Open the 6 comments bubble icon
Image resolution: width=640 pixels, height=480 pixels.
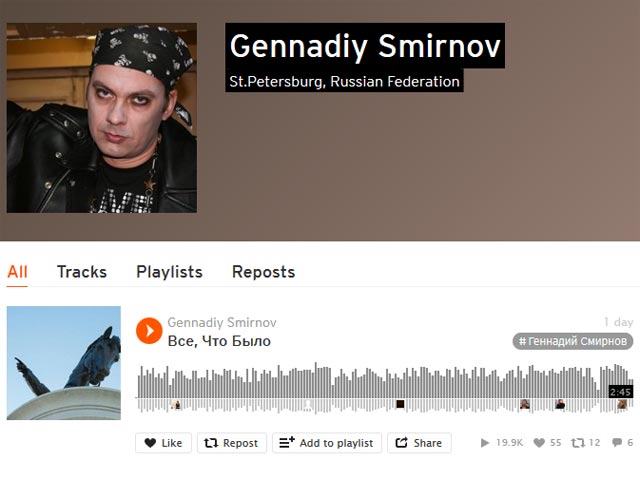coord(617,442)
